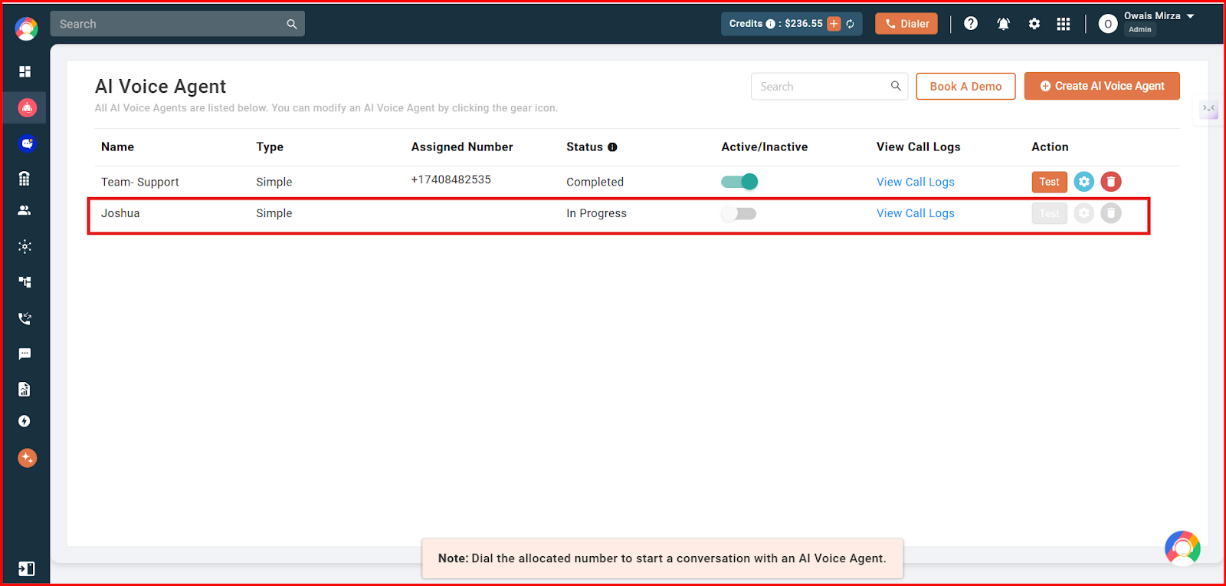This screenshot has height=586, width=1226.
Task: Click the Joshua name cell
Action: 120,213
